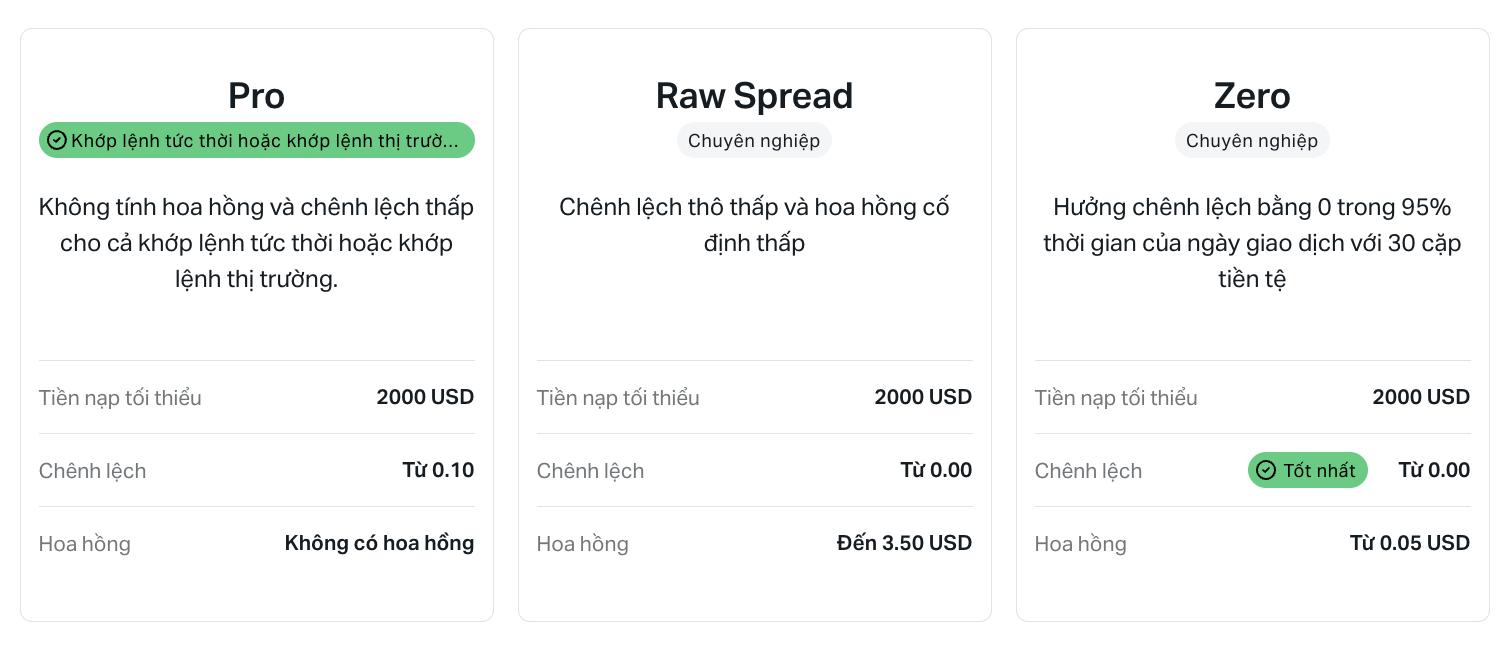
Task: Click Raw Spread commission Đến 3.50 USD
Action: [904, 543]
